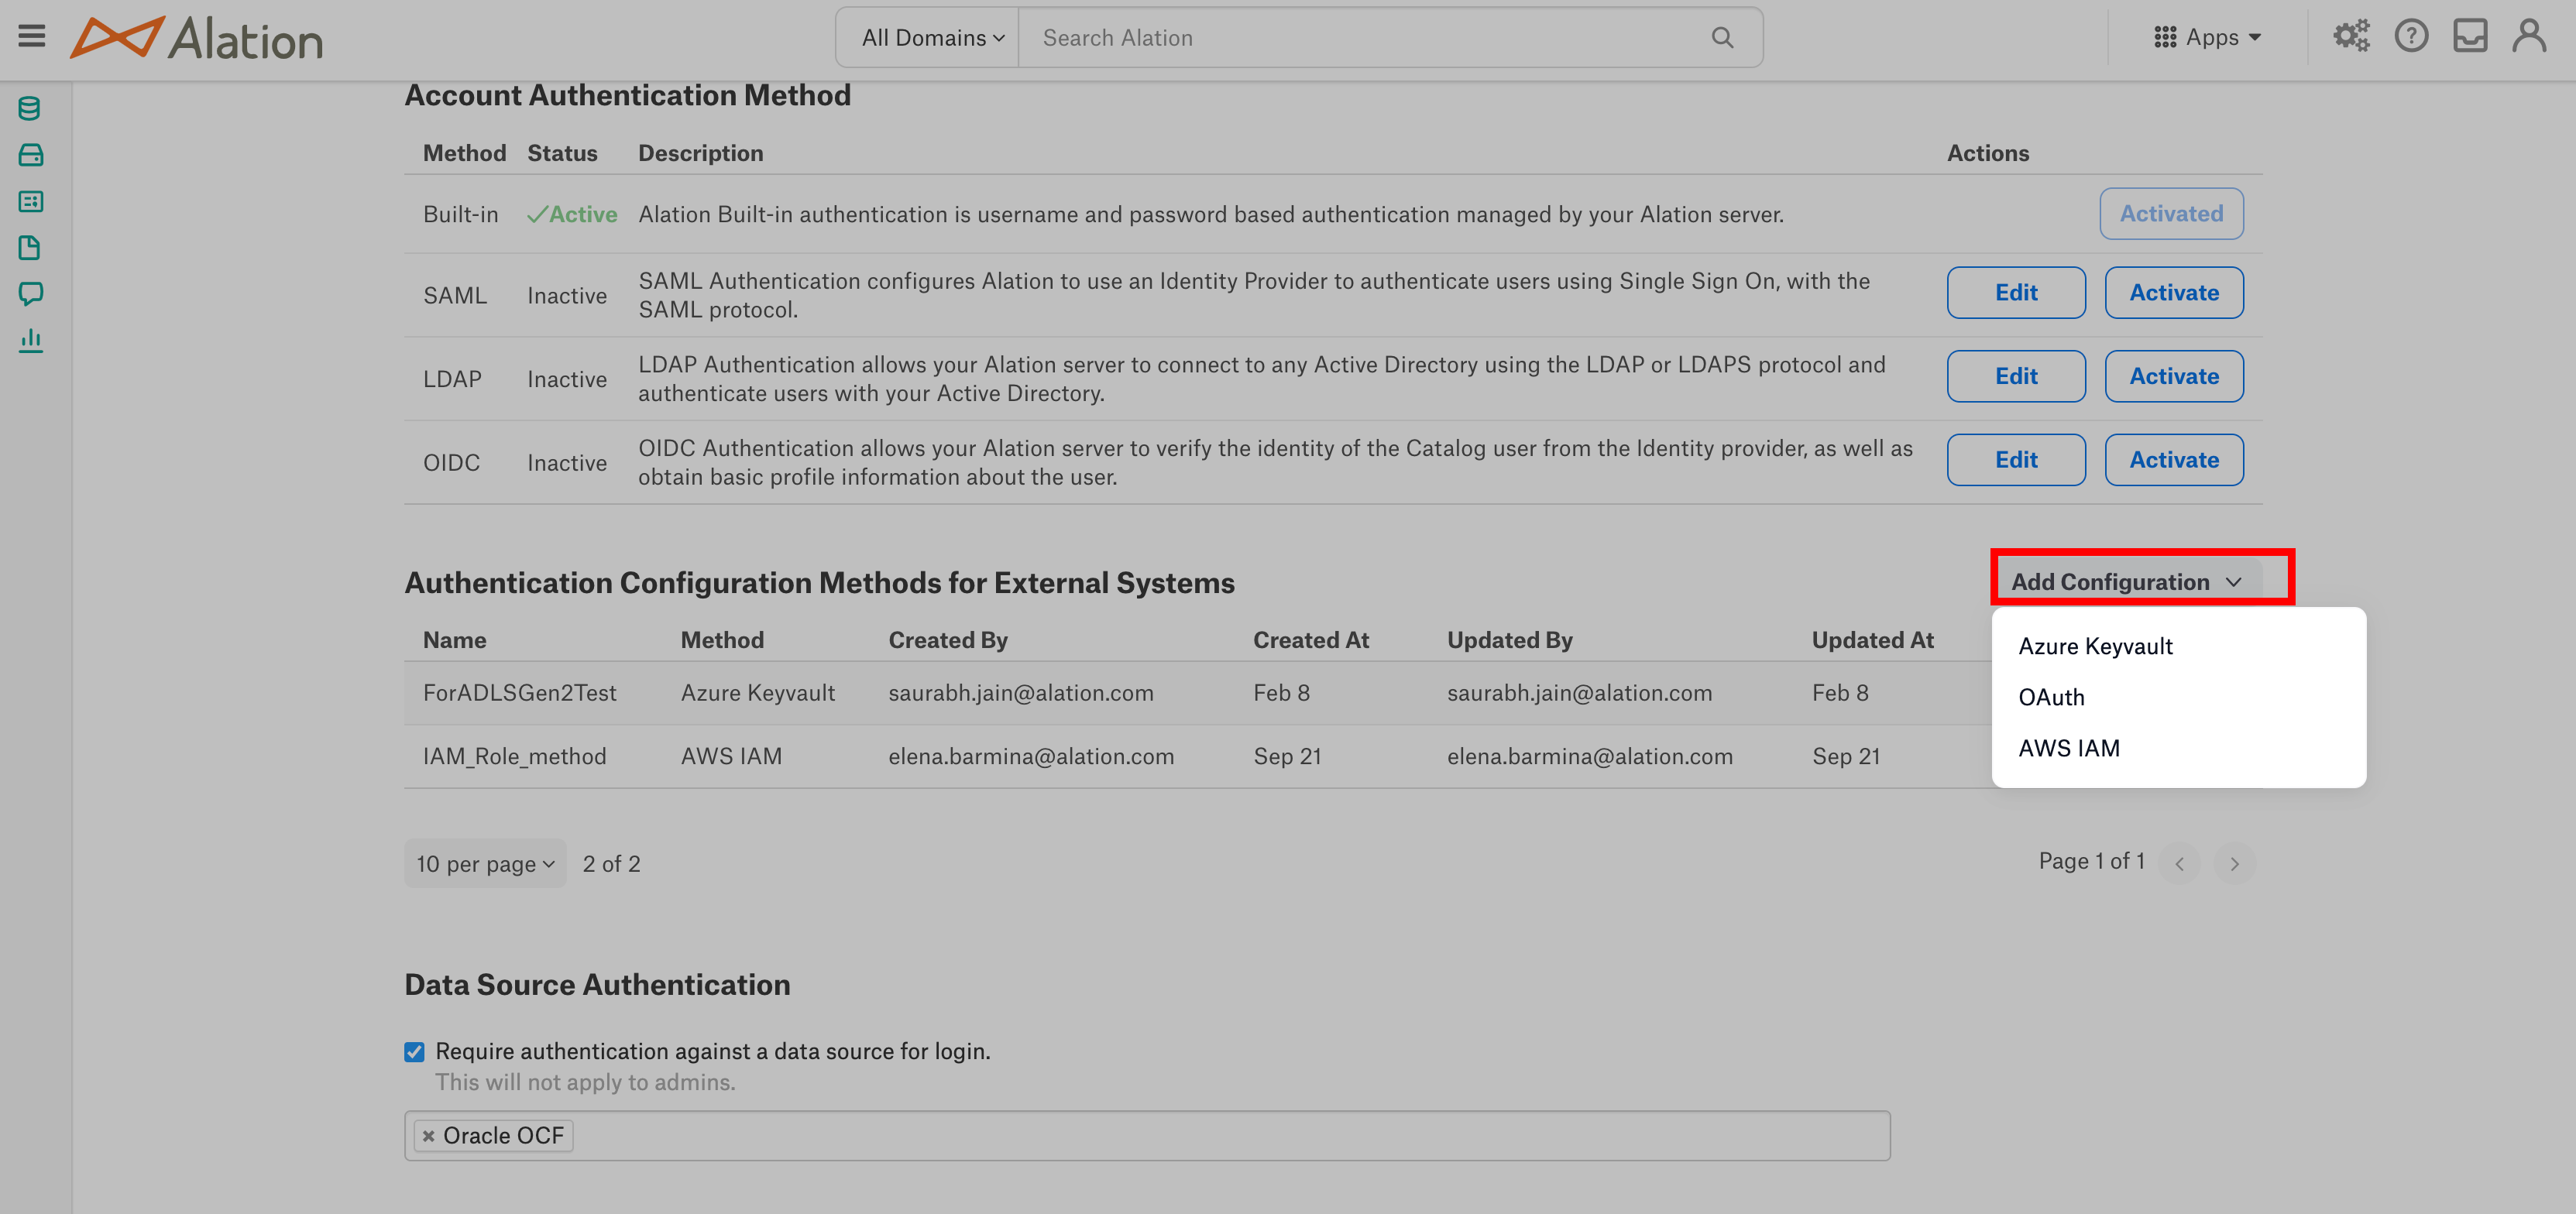This screenshot has height=1214, width=2576.
Task: Click the Alation logo
Action: 196,38
